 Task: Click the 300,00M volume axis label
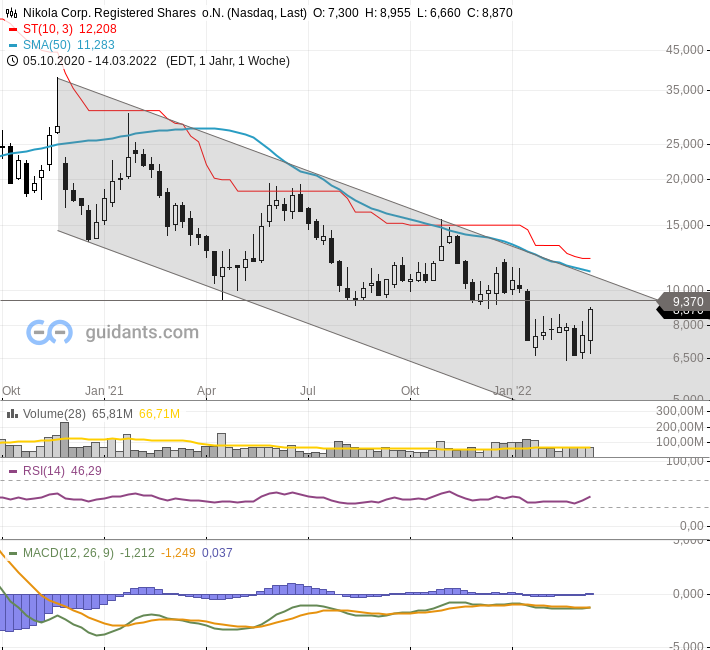680,411
